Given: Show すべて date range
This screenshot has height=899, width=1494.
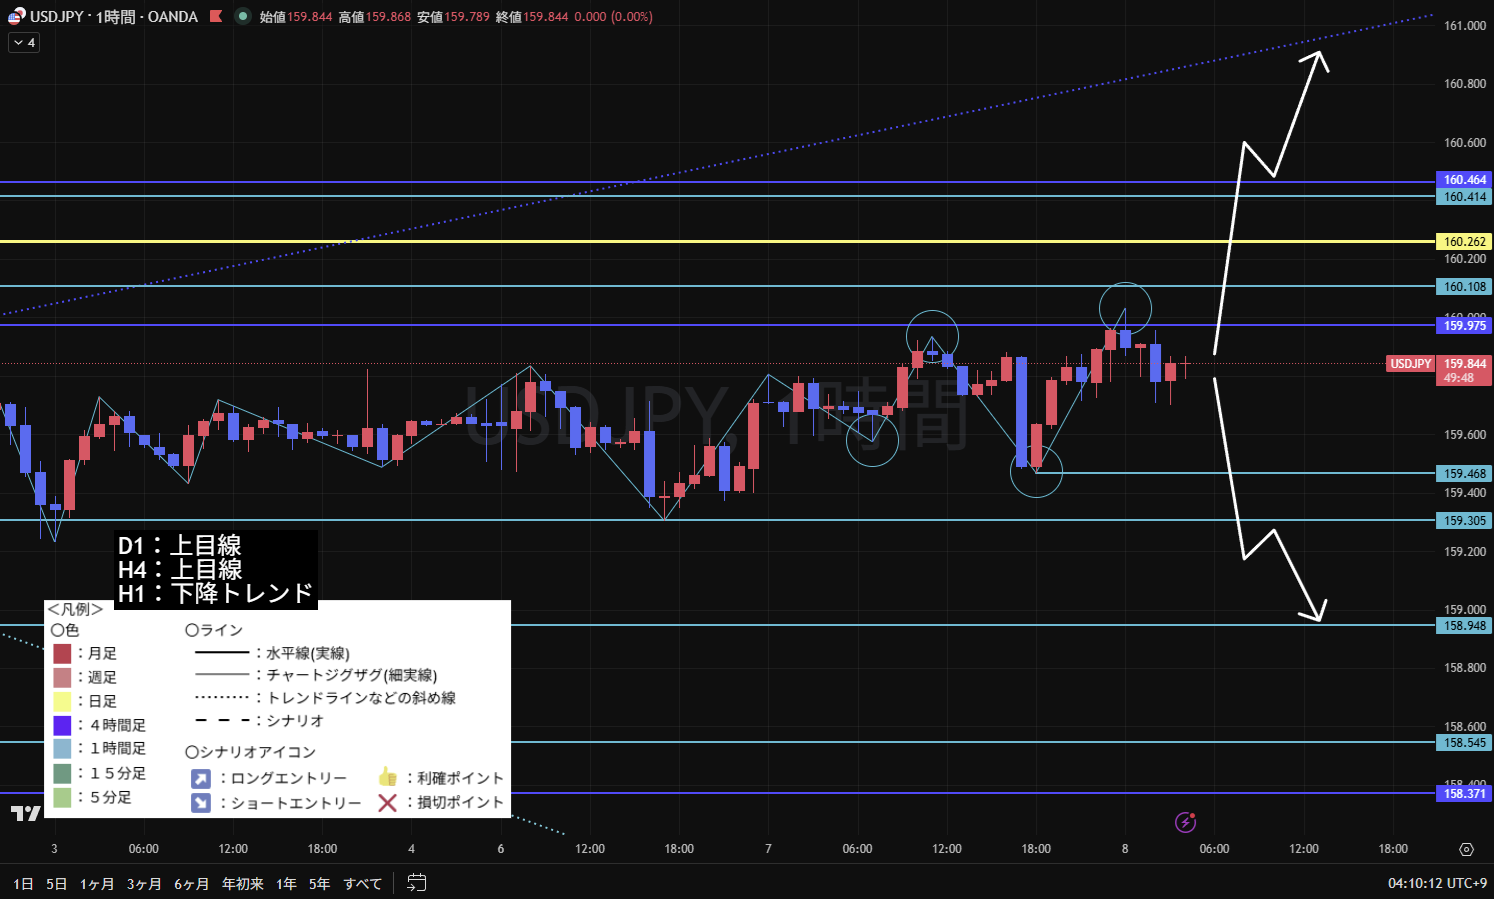Looking at the screenshot, I should click(362, 884).
